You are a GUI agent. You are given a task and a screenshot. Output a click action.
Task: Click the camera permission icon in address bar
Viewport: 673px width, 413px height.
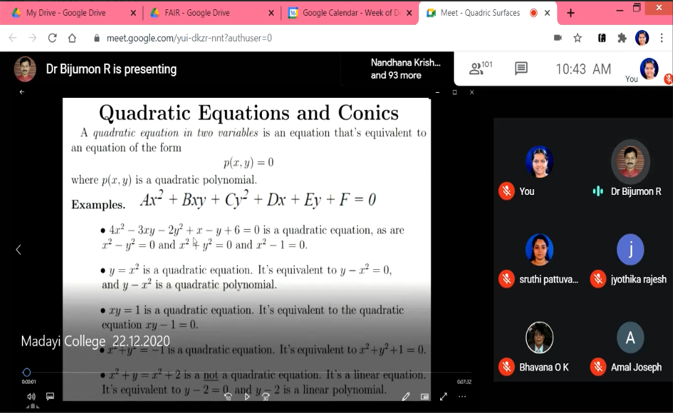[557, 38]
